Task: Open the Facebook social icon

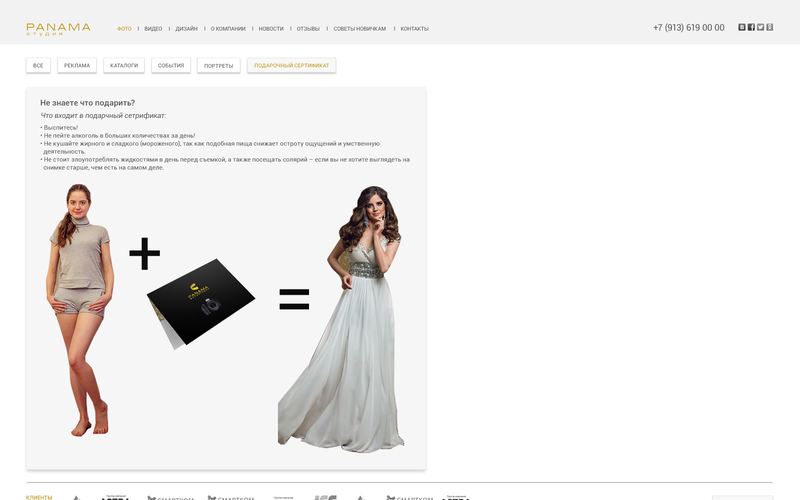Action: (x=751, y=27)
